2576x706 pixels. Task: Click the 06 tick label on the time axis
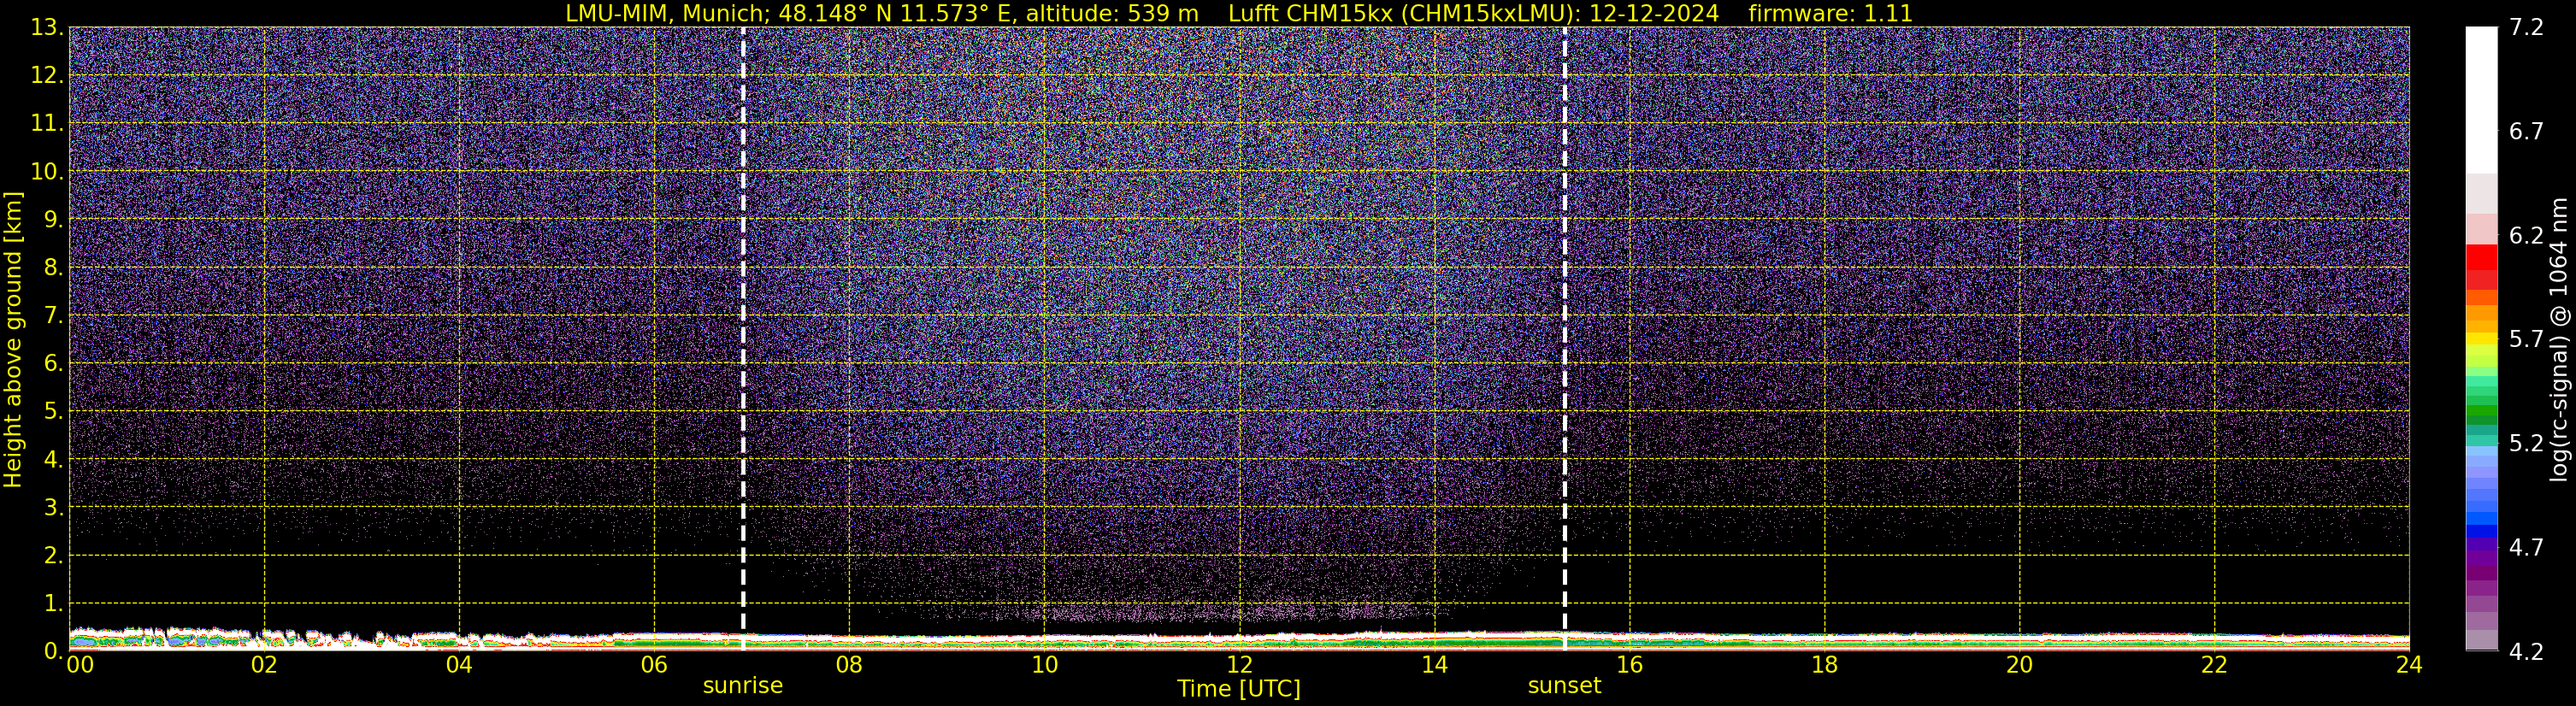point(654,665)
